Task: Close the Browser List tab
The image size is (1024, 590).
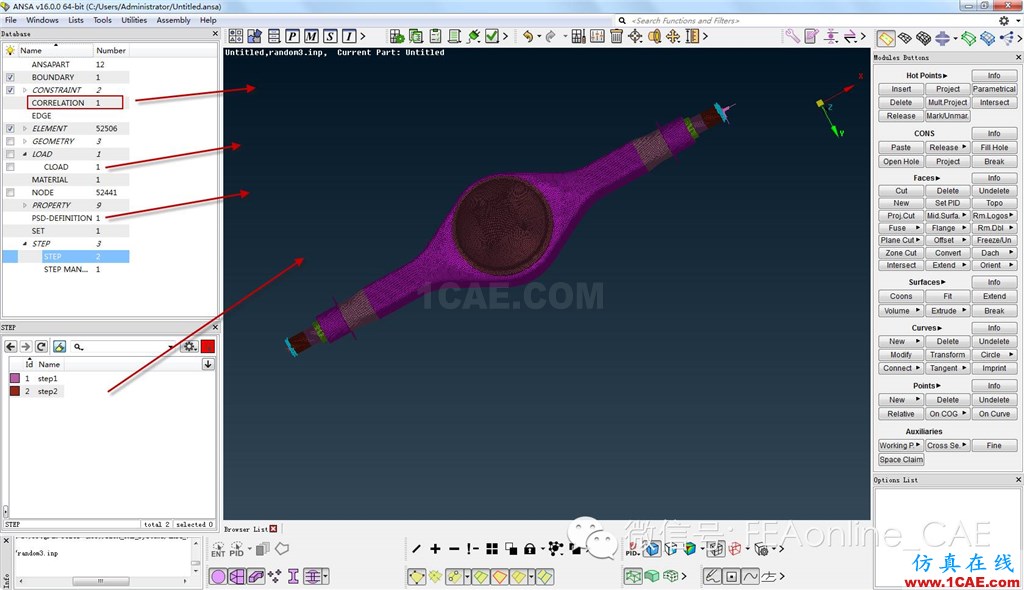Action: pyautogui.click(x=273, y=529)
